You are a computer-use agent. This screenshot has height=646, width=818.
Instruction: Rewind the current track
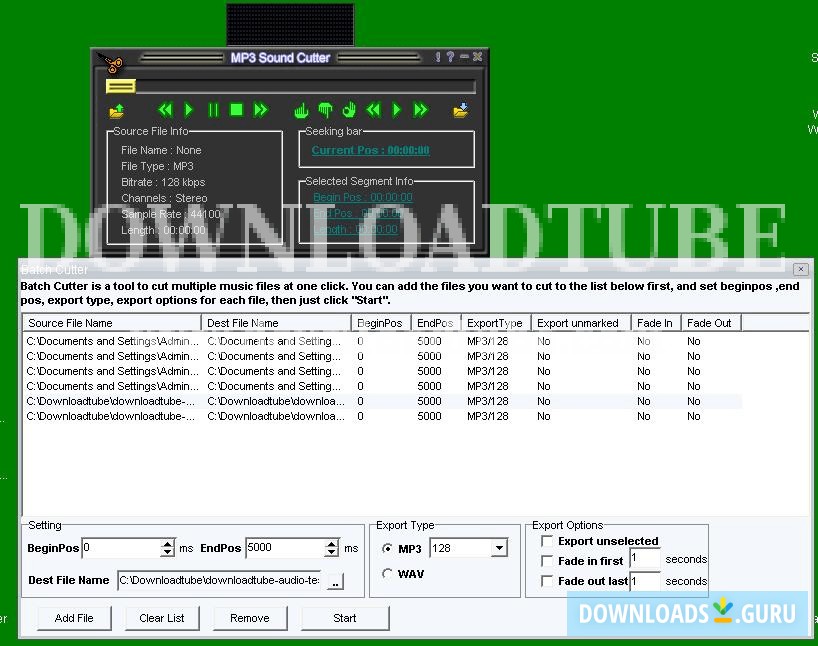pyautogui.click(x=166, y=110)
